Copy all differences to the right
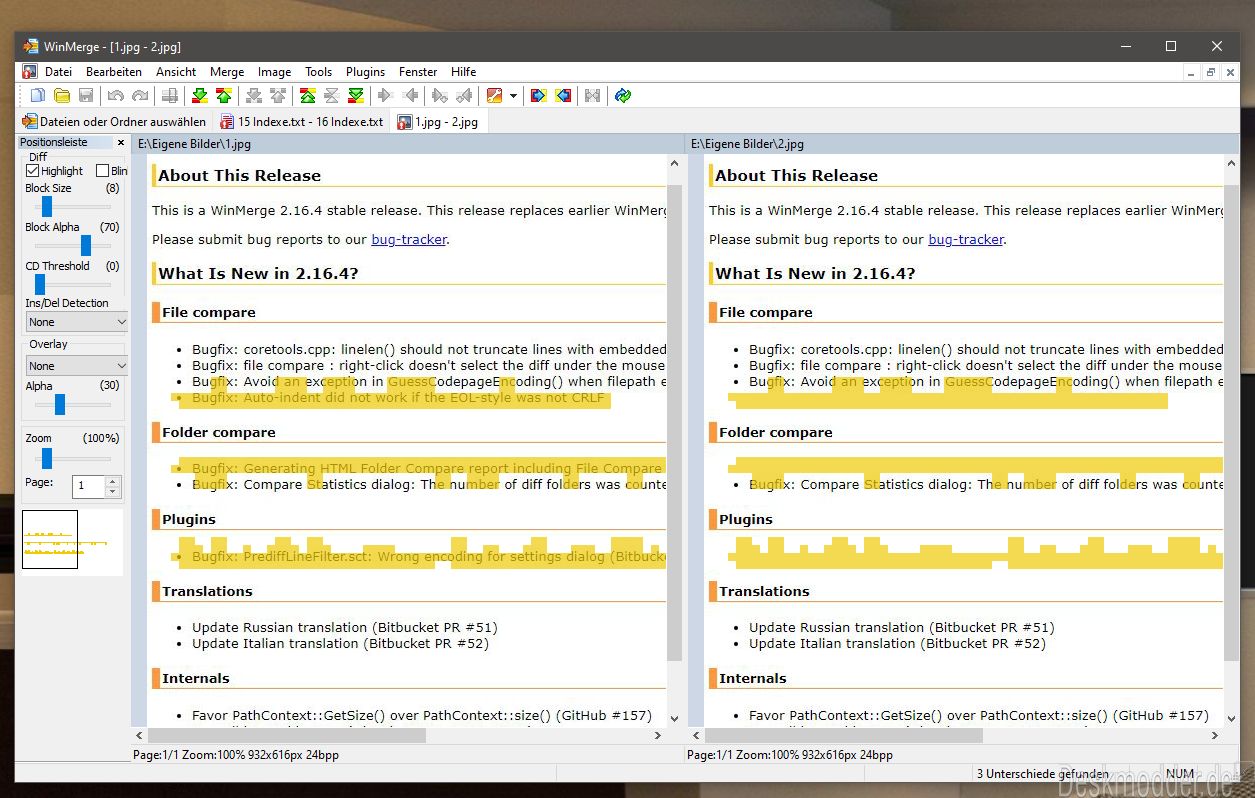Image resolution: width=1255 pixels, height=798 pixels. [x=539, y=96]
